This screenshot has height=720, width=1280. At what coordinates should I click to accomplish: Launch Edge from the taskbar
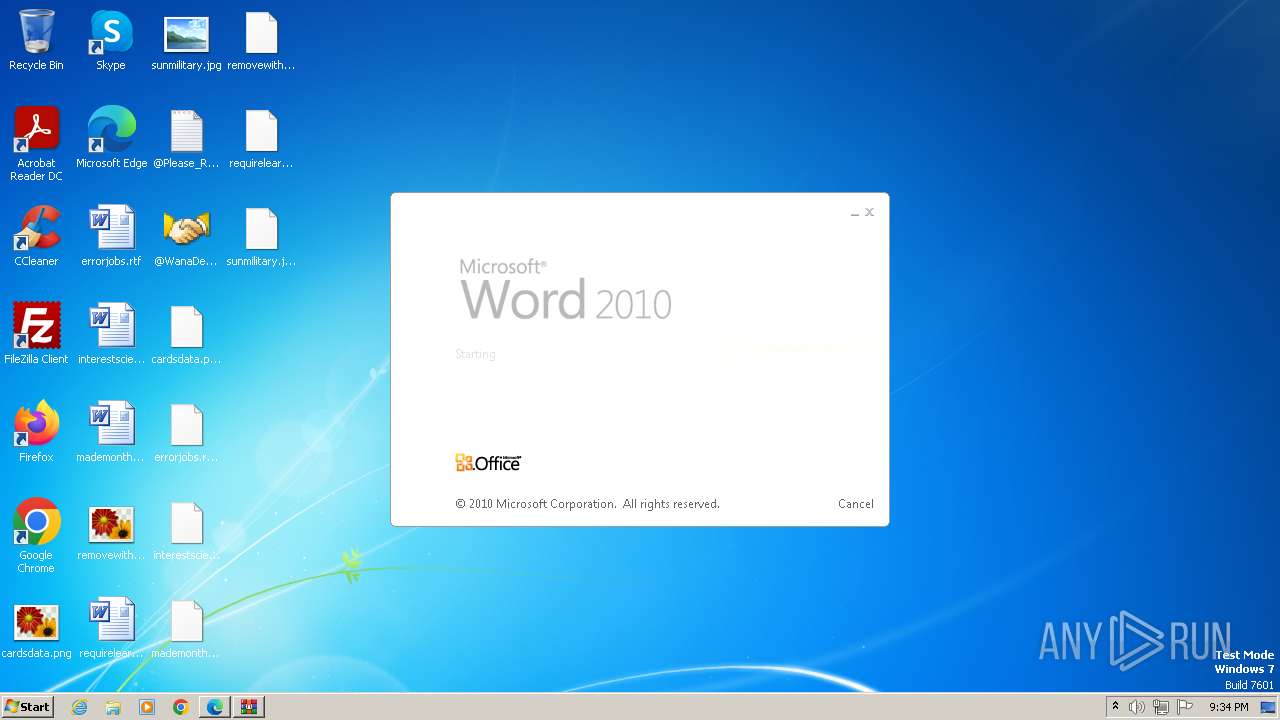215,707
